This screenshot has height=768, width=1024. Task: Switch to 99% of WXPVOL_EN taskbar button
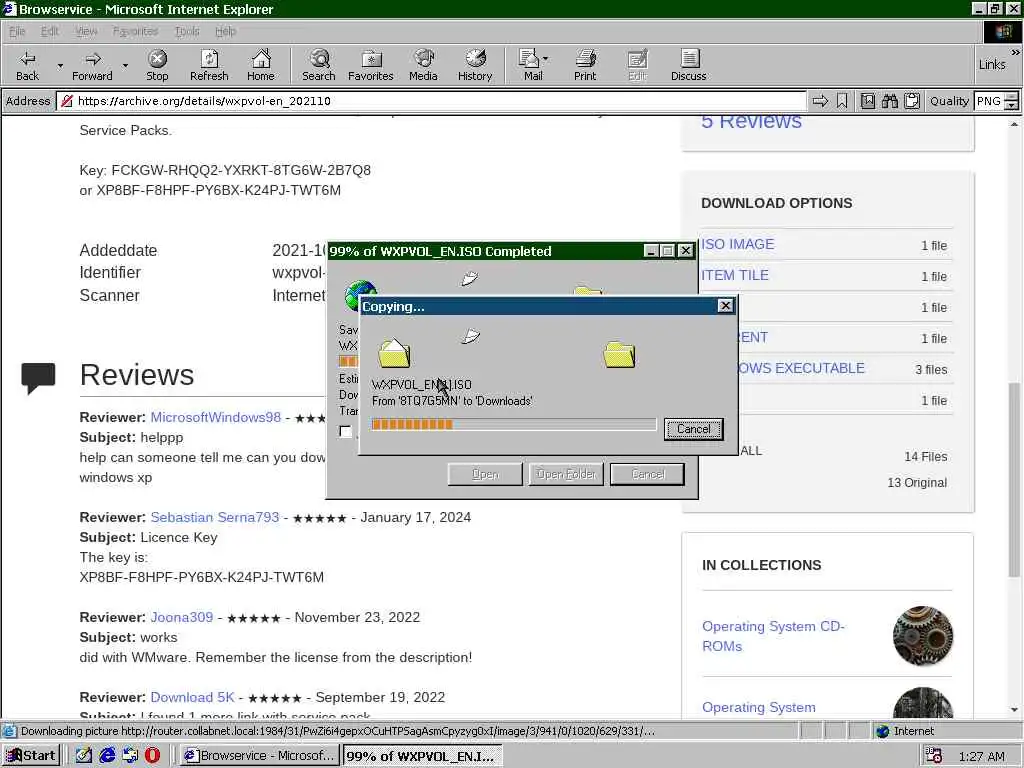coord(423,756)
